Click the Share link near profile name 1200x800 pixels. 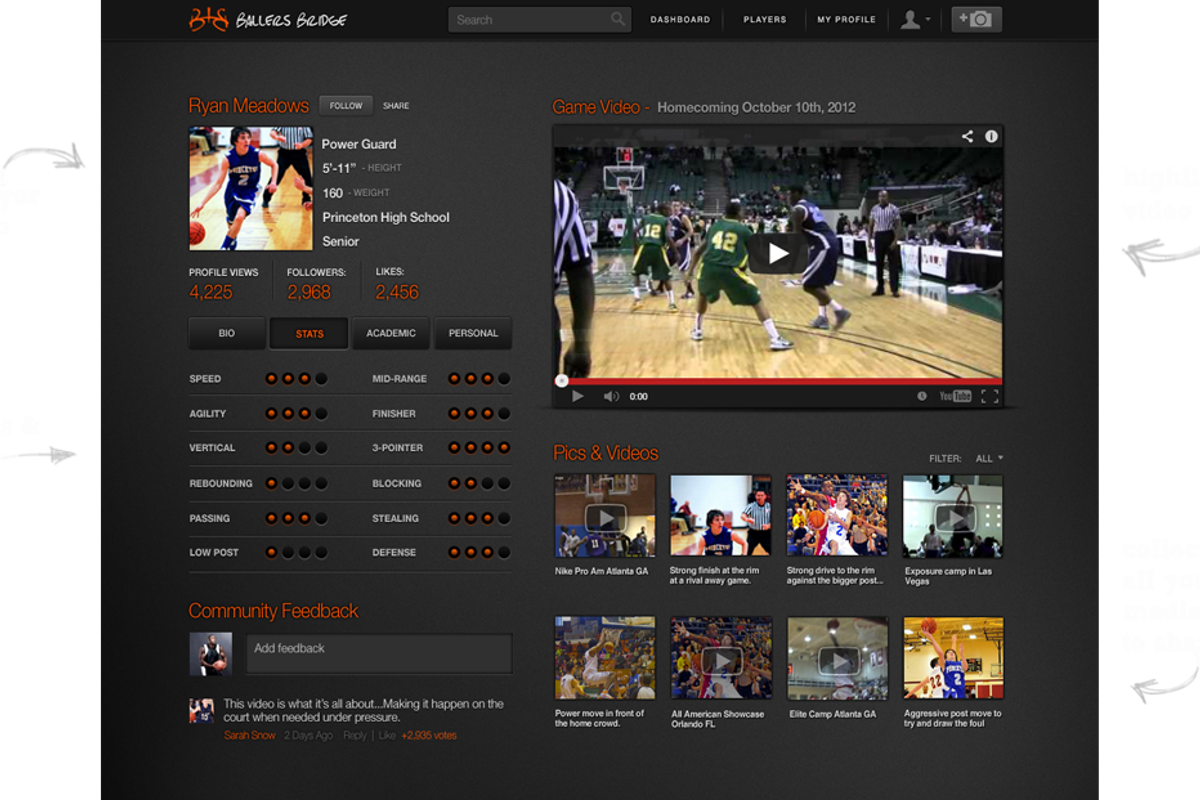click(x=396, y=106)
